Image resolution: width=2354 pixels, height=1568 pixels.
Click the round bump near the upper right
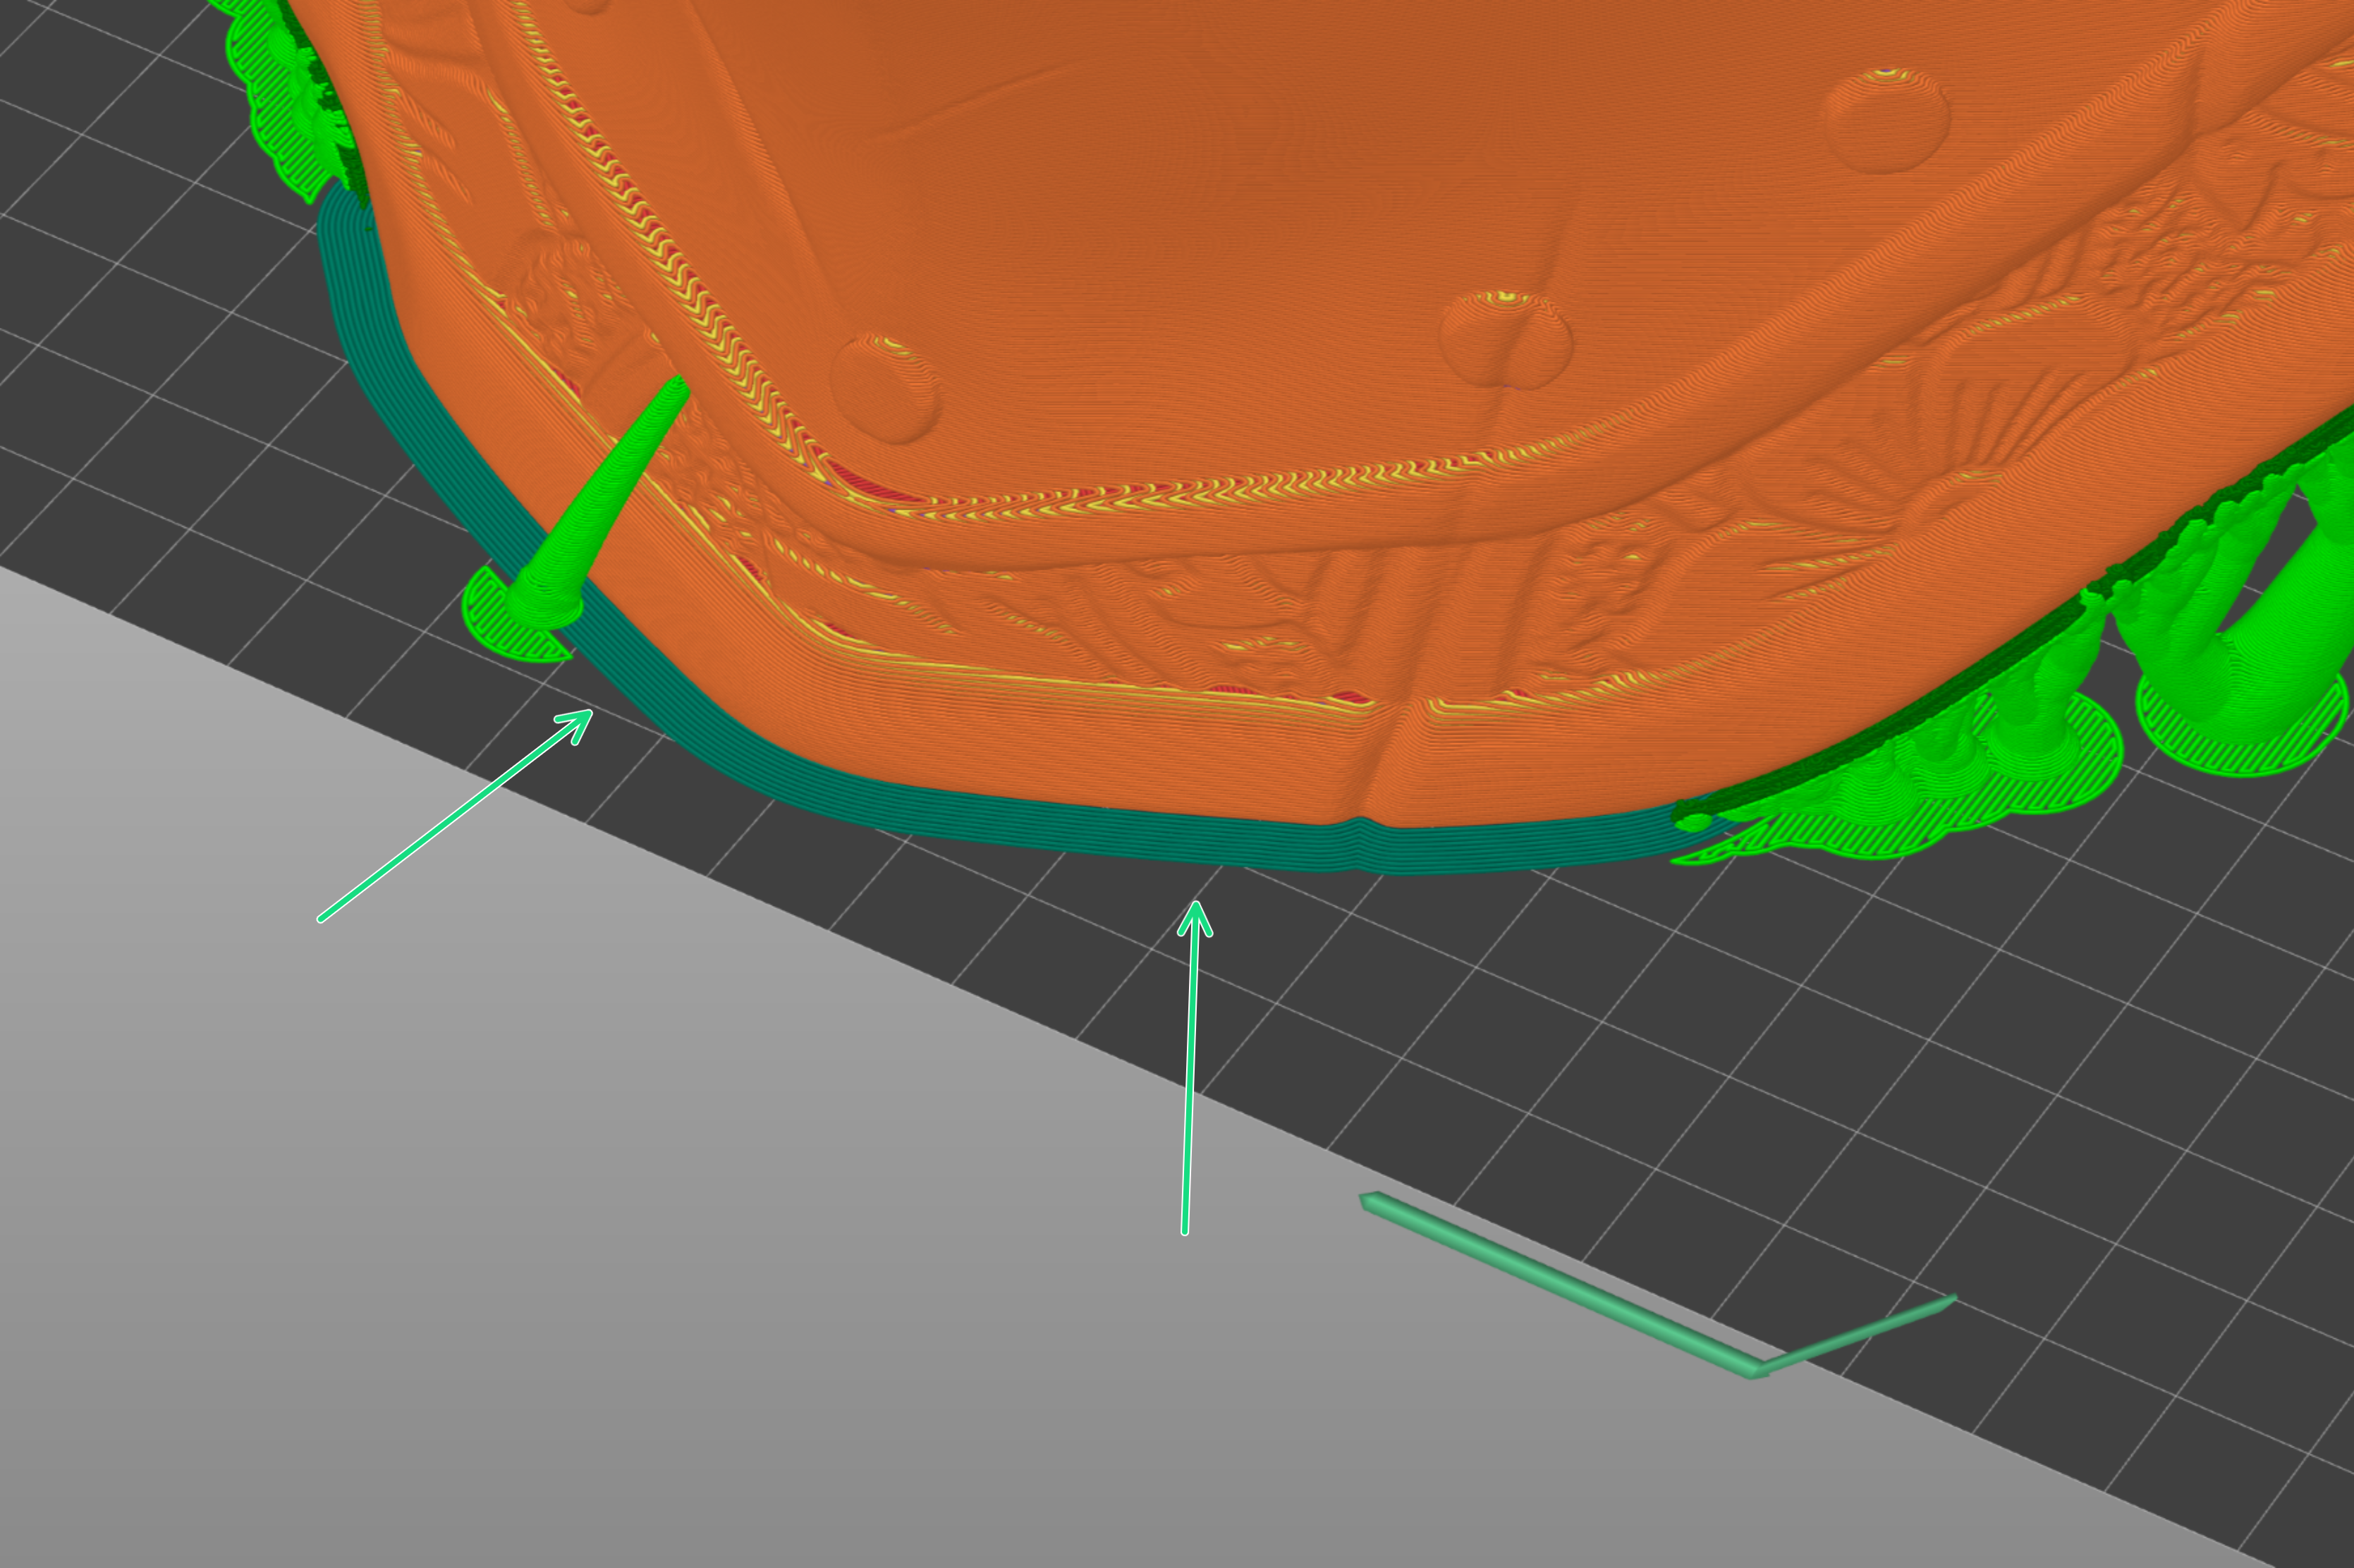click(x=1885, y=120)
